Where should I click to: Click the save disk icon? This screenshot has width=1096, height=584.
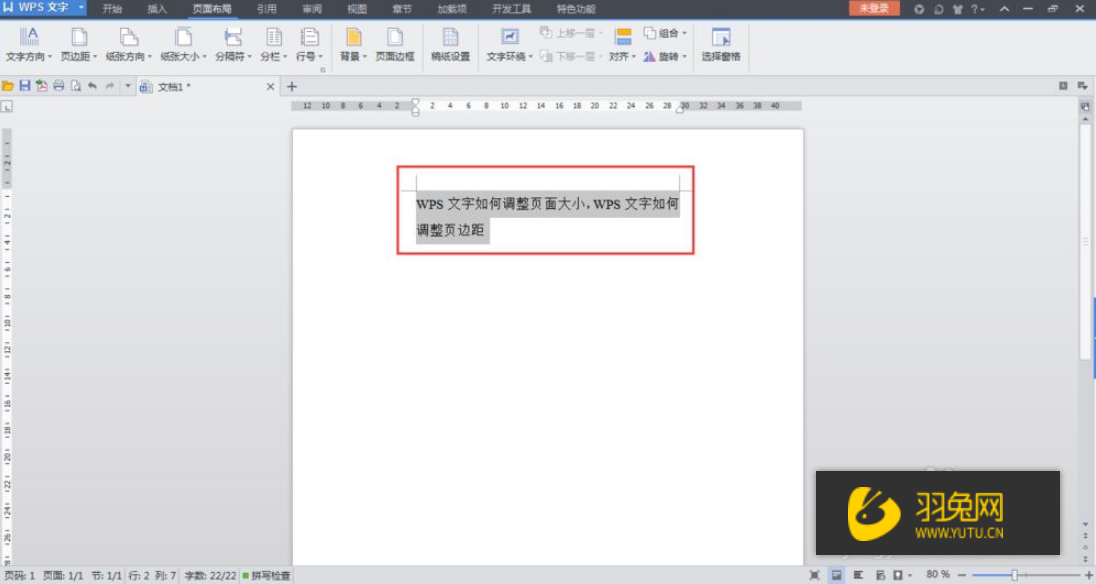pos(24,86)
